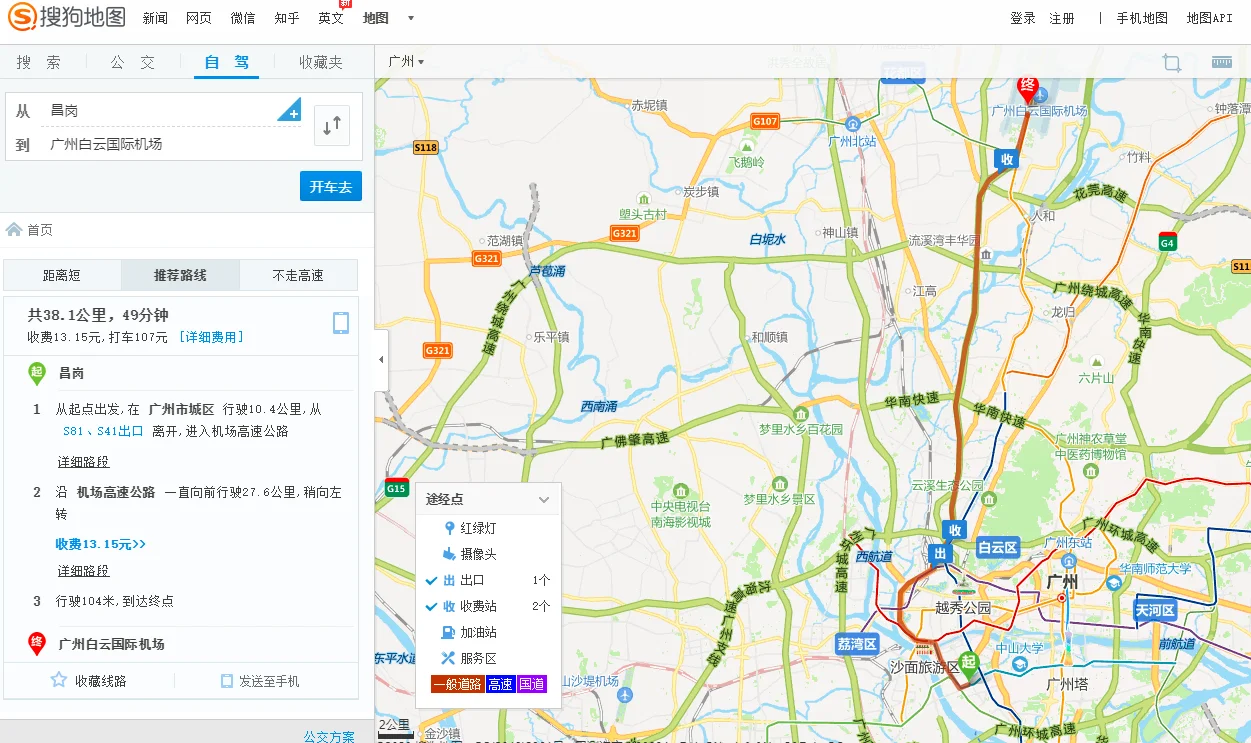Click the swap start and destination icon

pos(332,125)
